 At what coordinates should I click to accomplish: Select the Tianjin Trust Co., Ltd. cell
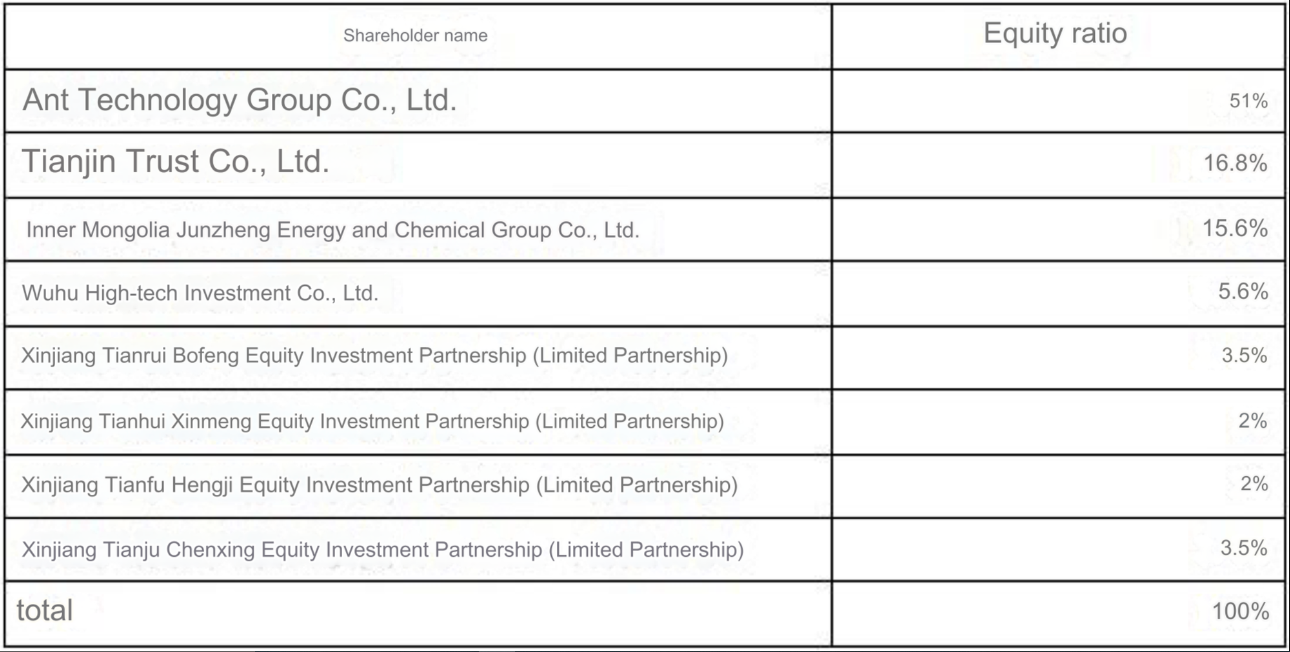[175, 162]
